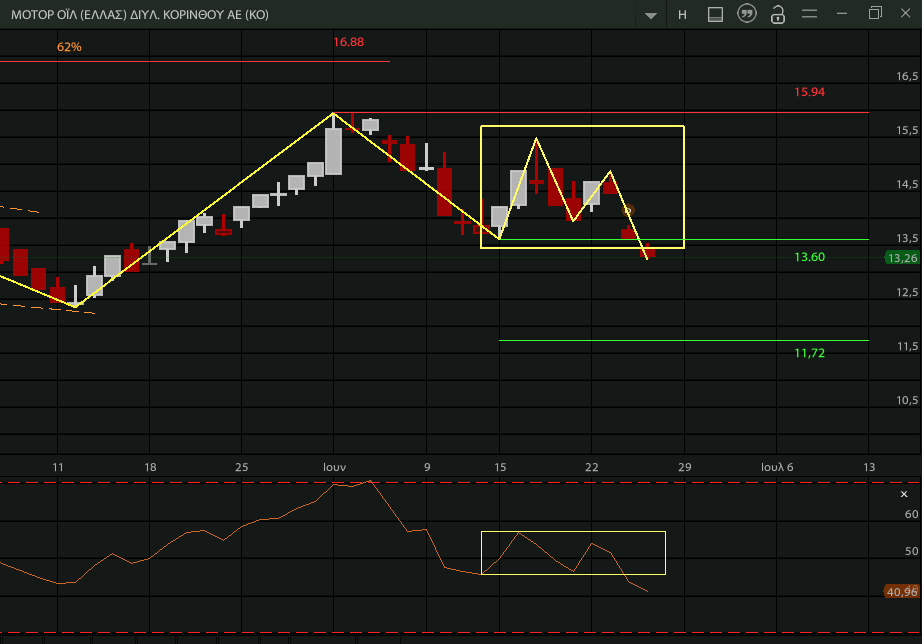Select the 15.94 red price label
This screenshot has height=644, width=922.
pyautogui.click(x=810, y=92)
